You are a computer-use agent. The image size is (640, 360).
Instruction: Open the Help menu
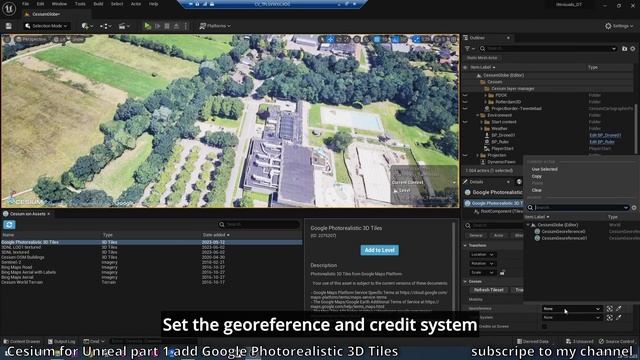click(x=153, y=4)
